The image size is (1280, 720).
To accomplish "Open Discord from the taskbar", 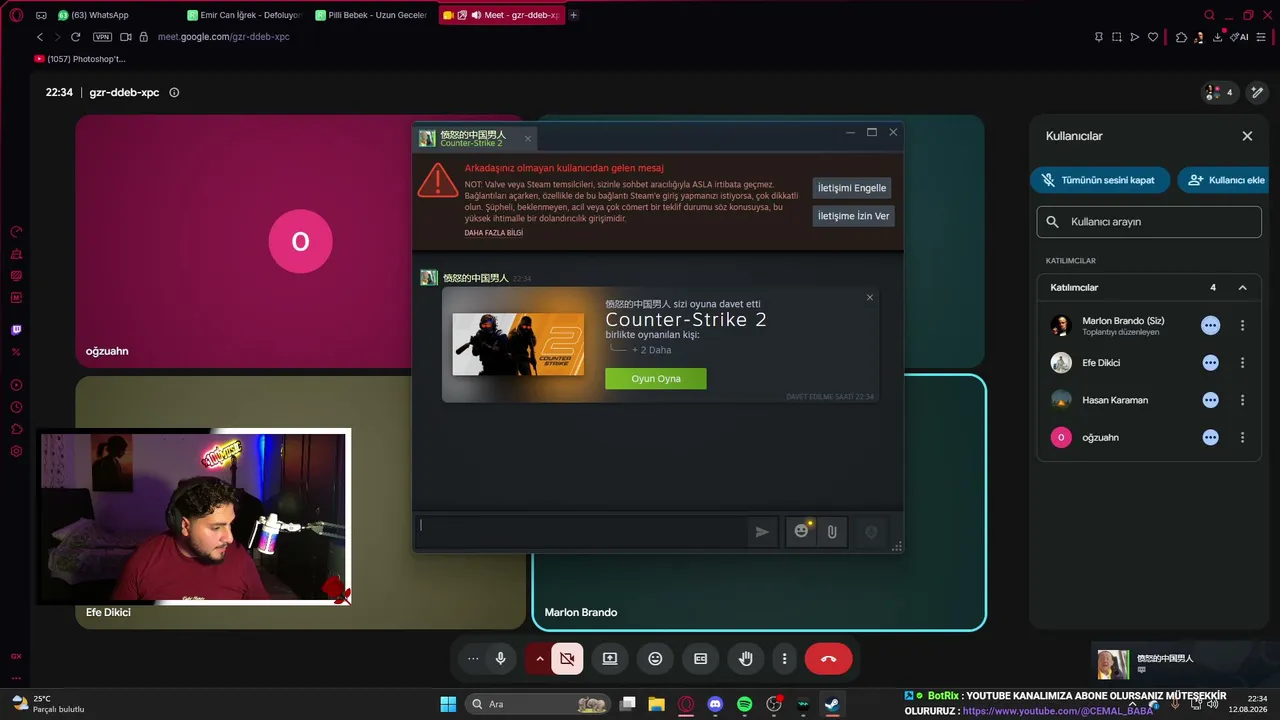I will tap(715, 704).
